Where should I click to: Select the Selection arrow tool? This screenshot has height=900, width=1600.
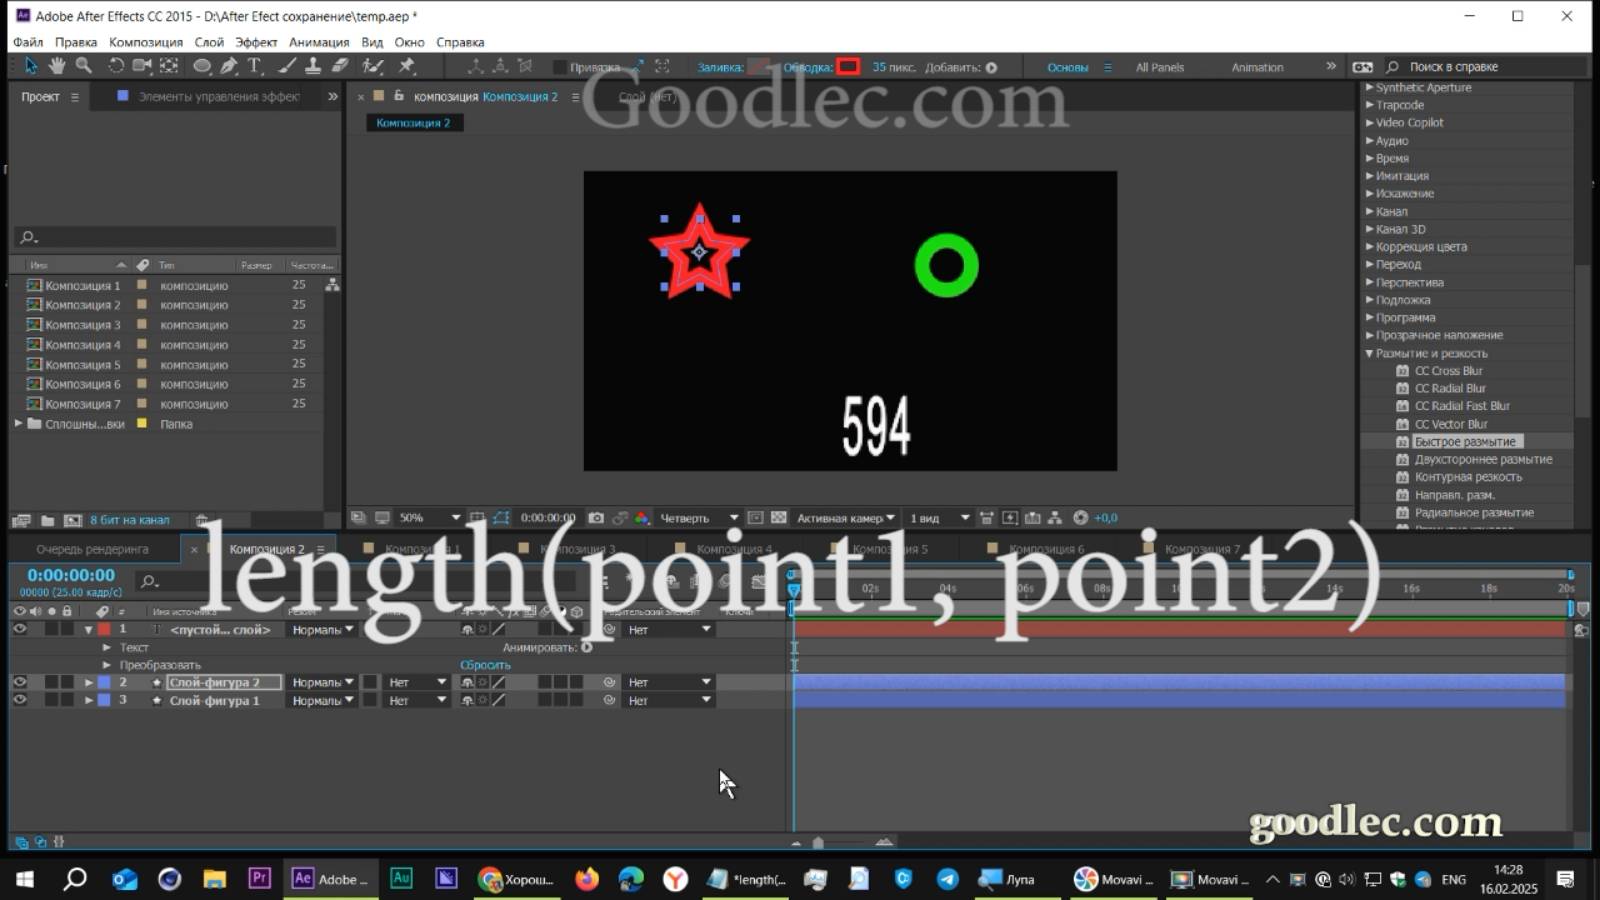point(30,66)
